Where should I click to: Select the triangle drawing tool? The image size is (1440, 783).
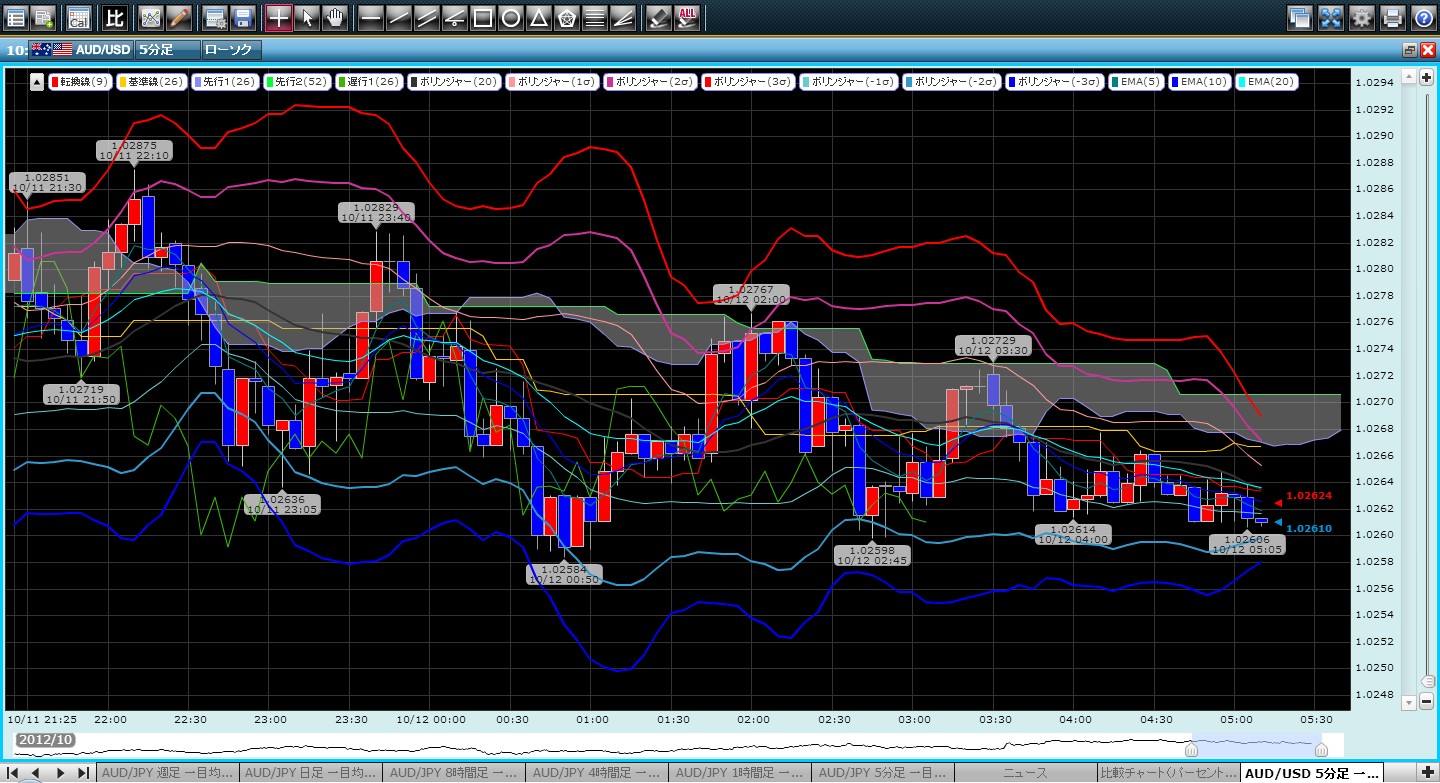click(x=538, y=17)
